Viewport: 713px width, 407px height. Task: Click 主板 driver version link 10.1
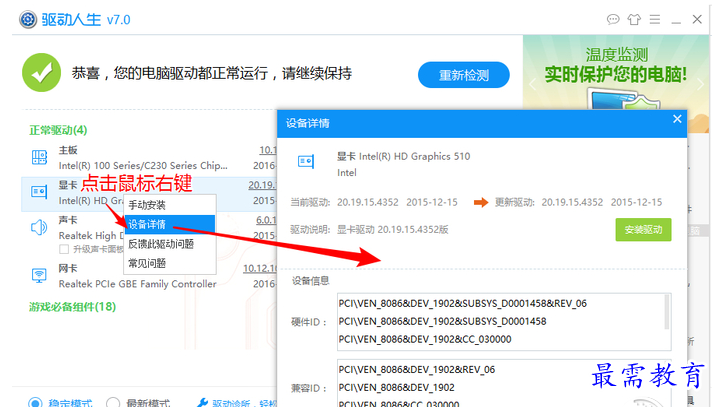(268, 150)
